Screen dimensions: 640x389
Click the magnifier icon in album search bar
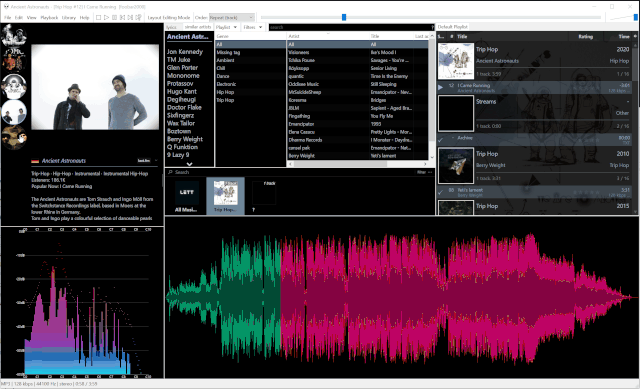click(x=170, y=172)
